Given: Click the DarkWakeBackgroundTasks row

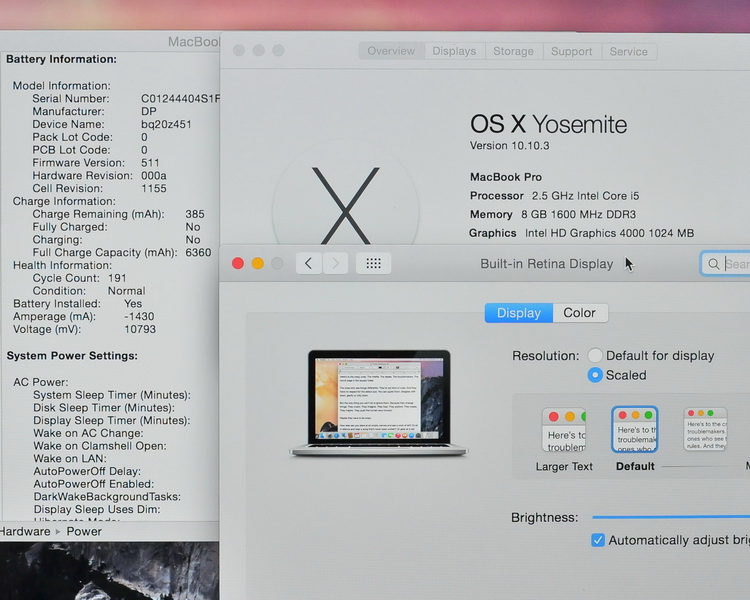Looking at the screenshot, I should tap(107, 497).
